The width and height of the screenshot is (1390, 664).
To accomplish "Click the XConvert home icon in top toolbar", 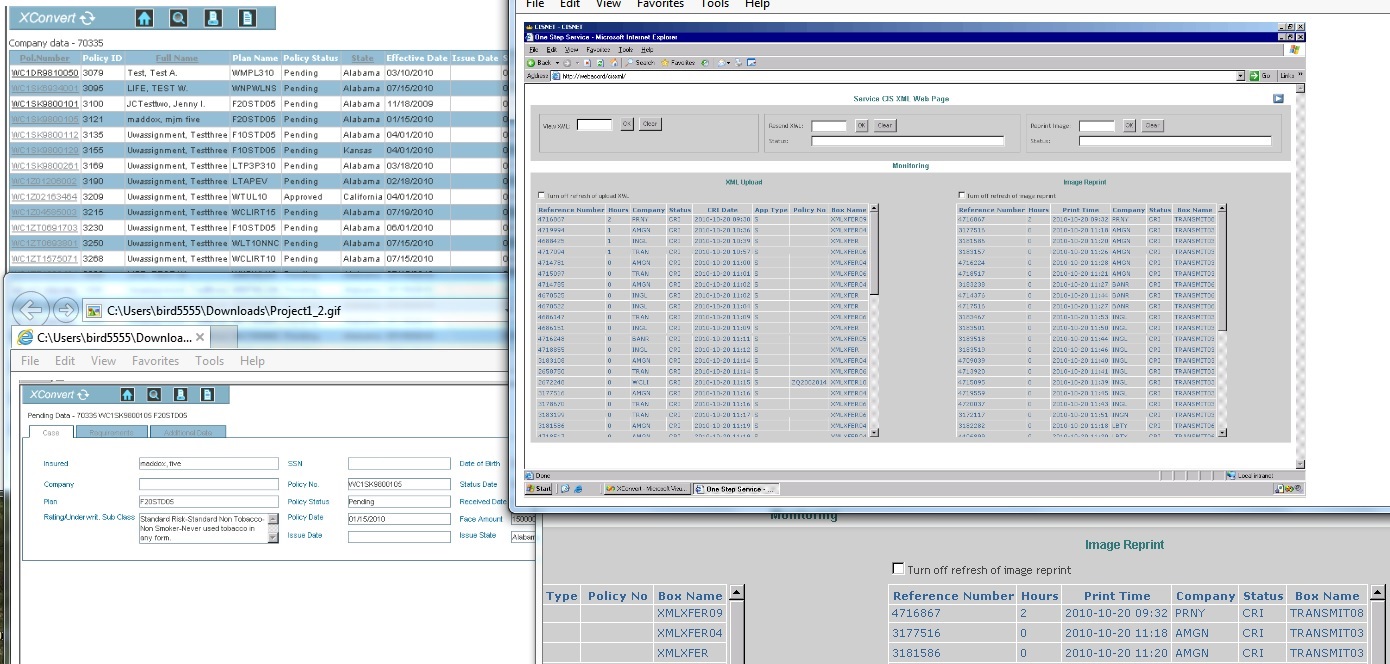I will click(144, 18).
